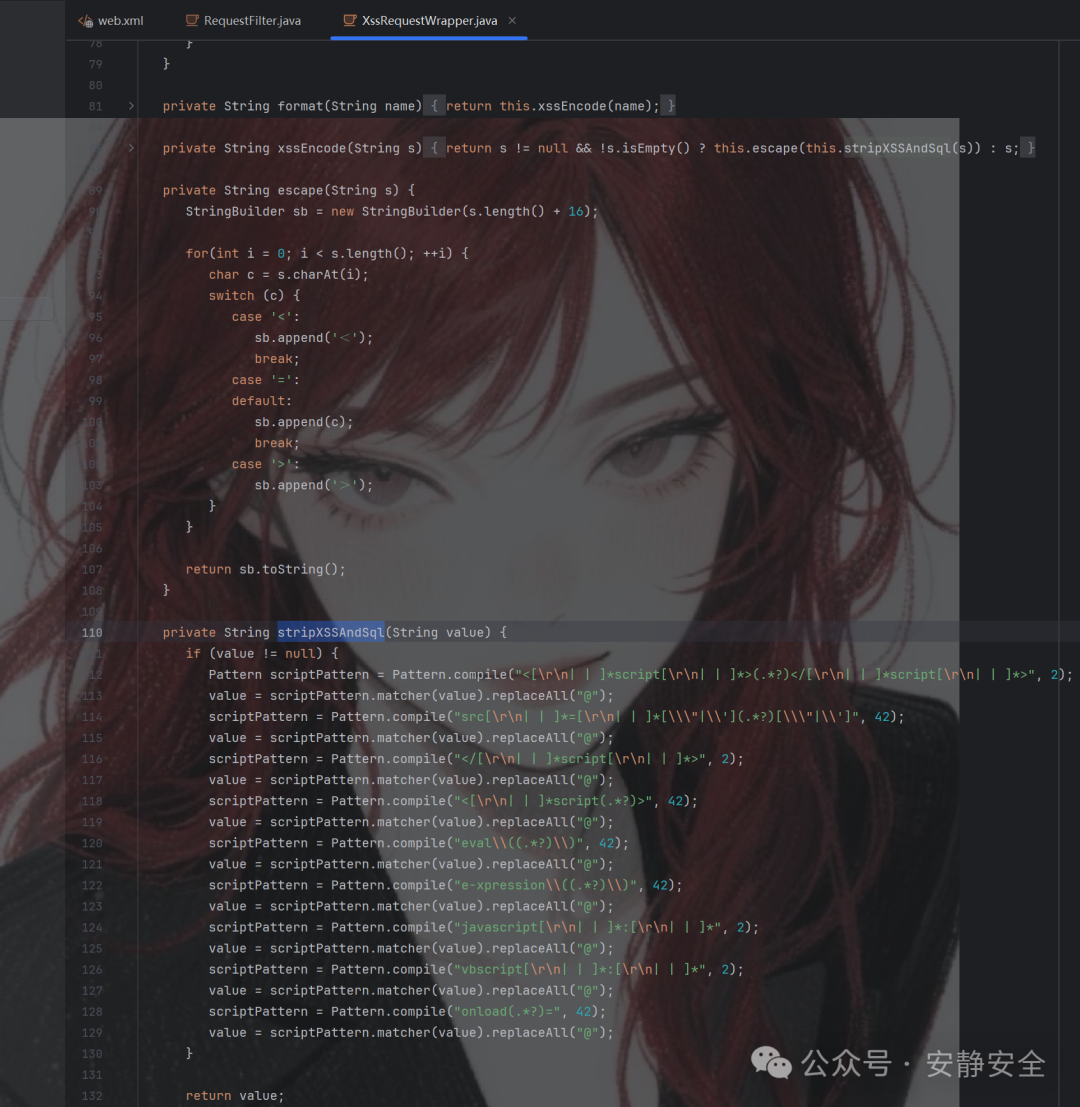Image resolution: width=1080 pixels, height=1107 pixels.
Task: Collapse the format method fold arrow
Action: (130, 105)
